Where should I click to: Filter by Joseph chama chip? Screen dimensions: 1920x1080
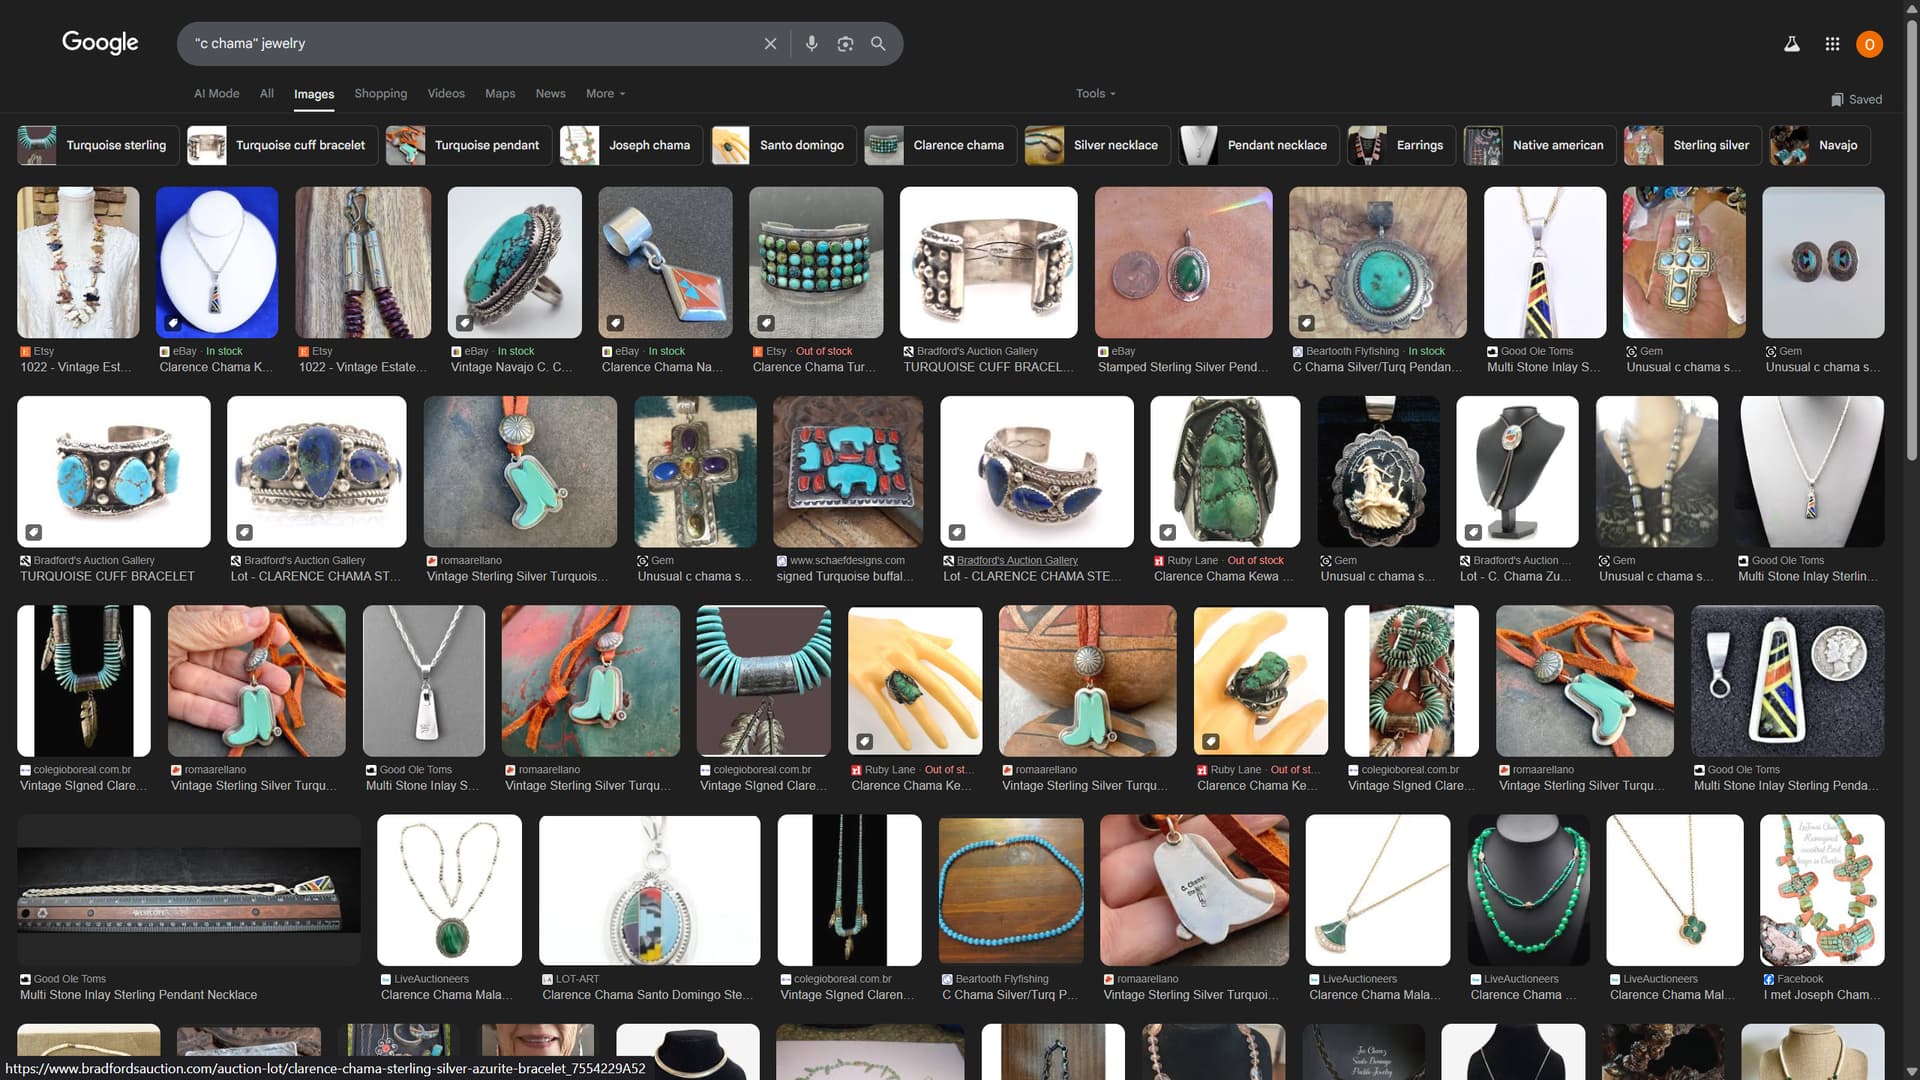pyautogui.click(x=631, y=145)
